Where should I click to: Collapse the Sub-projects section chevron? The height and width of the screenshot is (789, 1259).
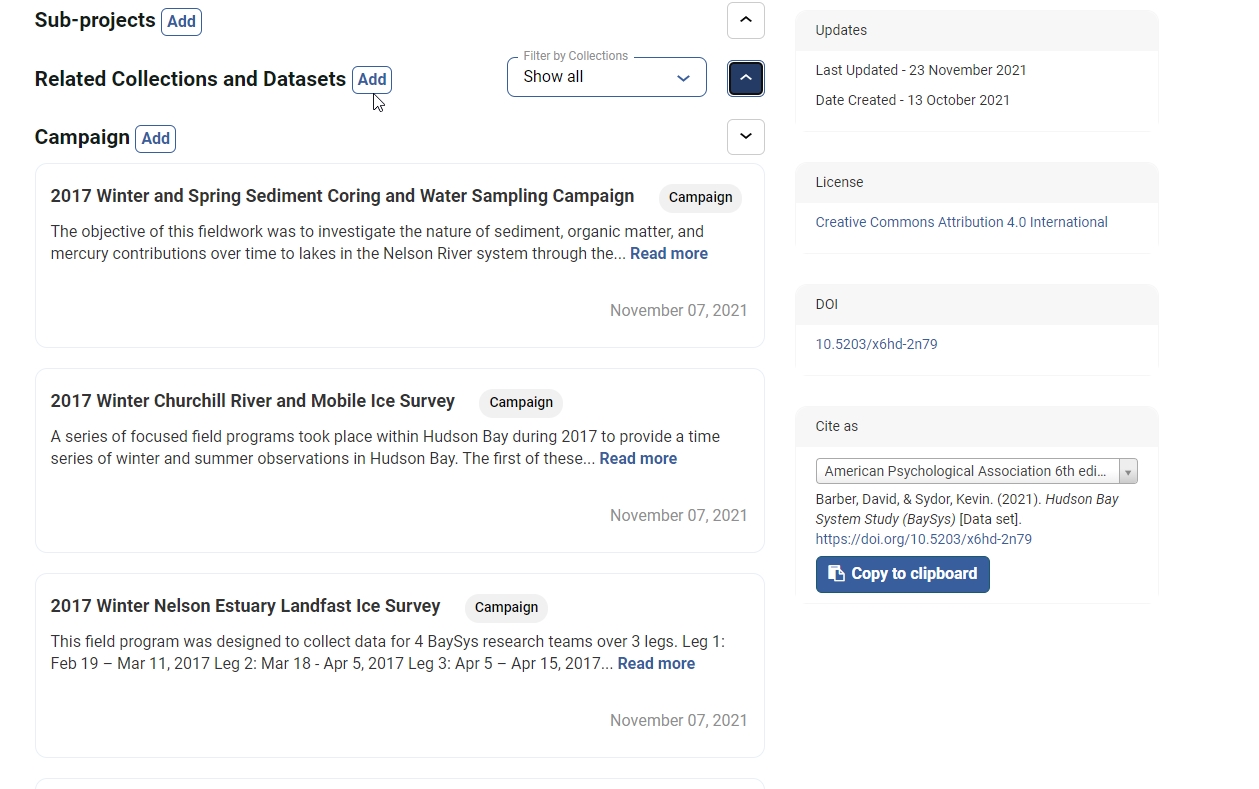[745, 20]
